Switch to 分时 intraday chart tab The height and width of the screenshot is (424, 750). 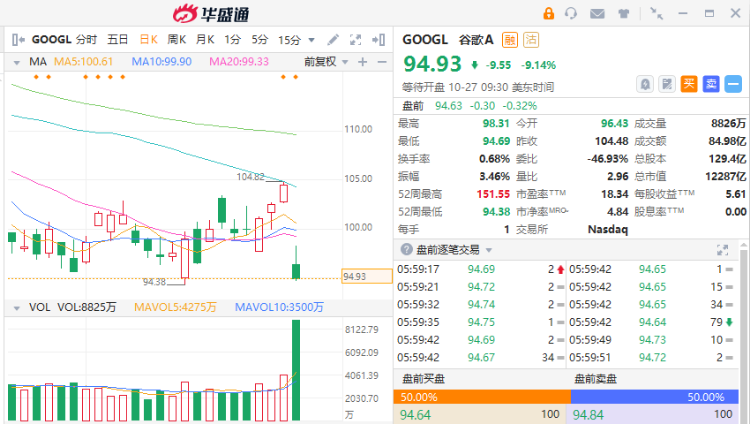(86, 40)
